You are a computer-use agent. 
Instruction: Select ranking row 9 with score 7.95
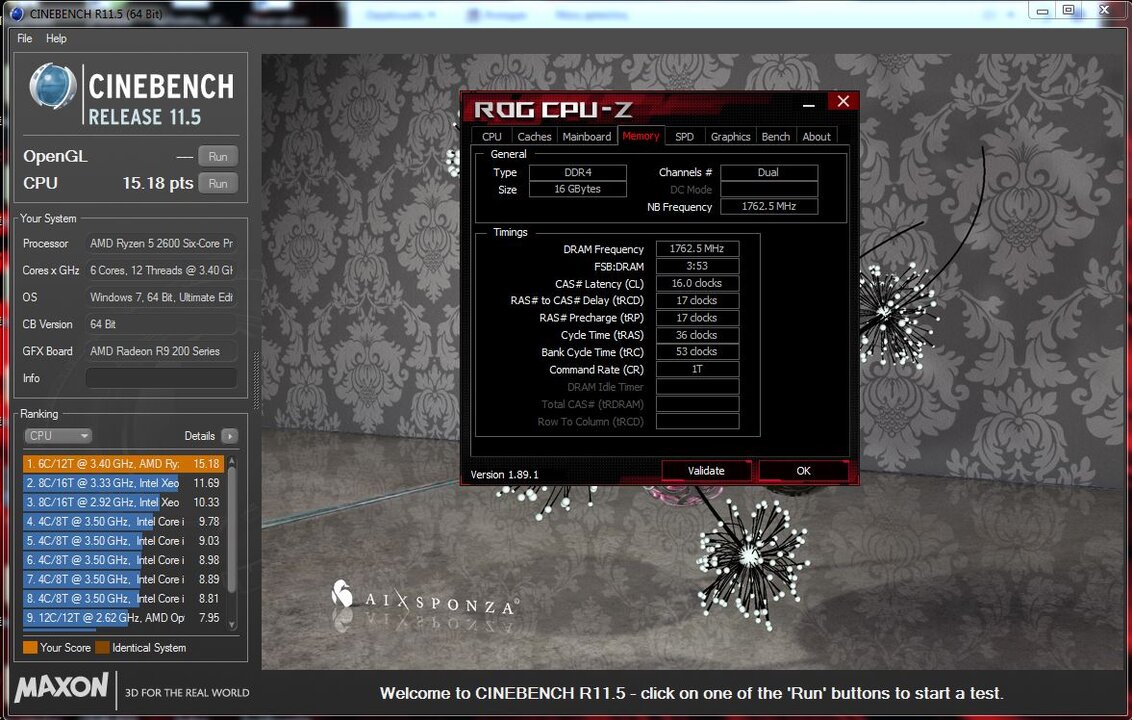tap(123, 617)
